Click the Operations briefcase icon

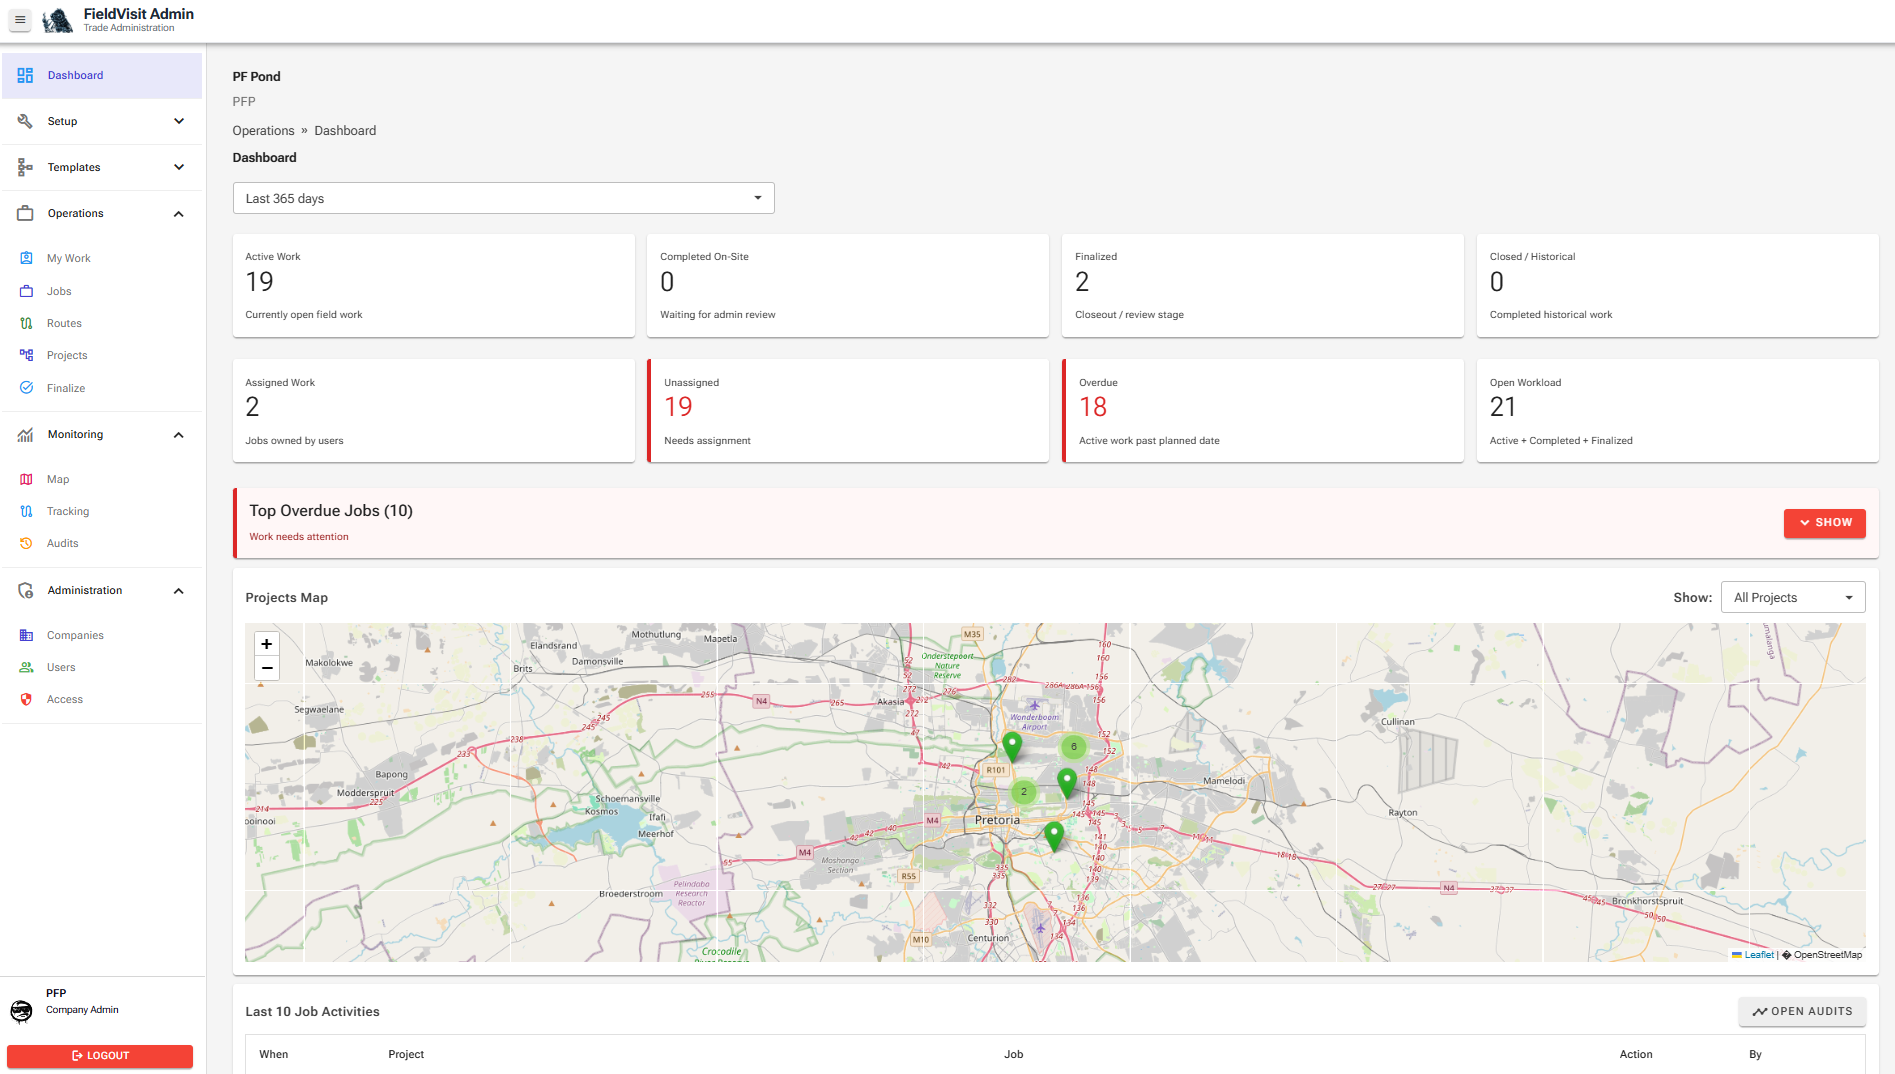[x=25, y=213]
